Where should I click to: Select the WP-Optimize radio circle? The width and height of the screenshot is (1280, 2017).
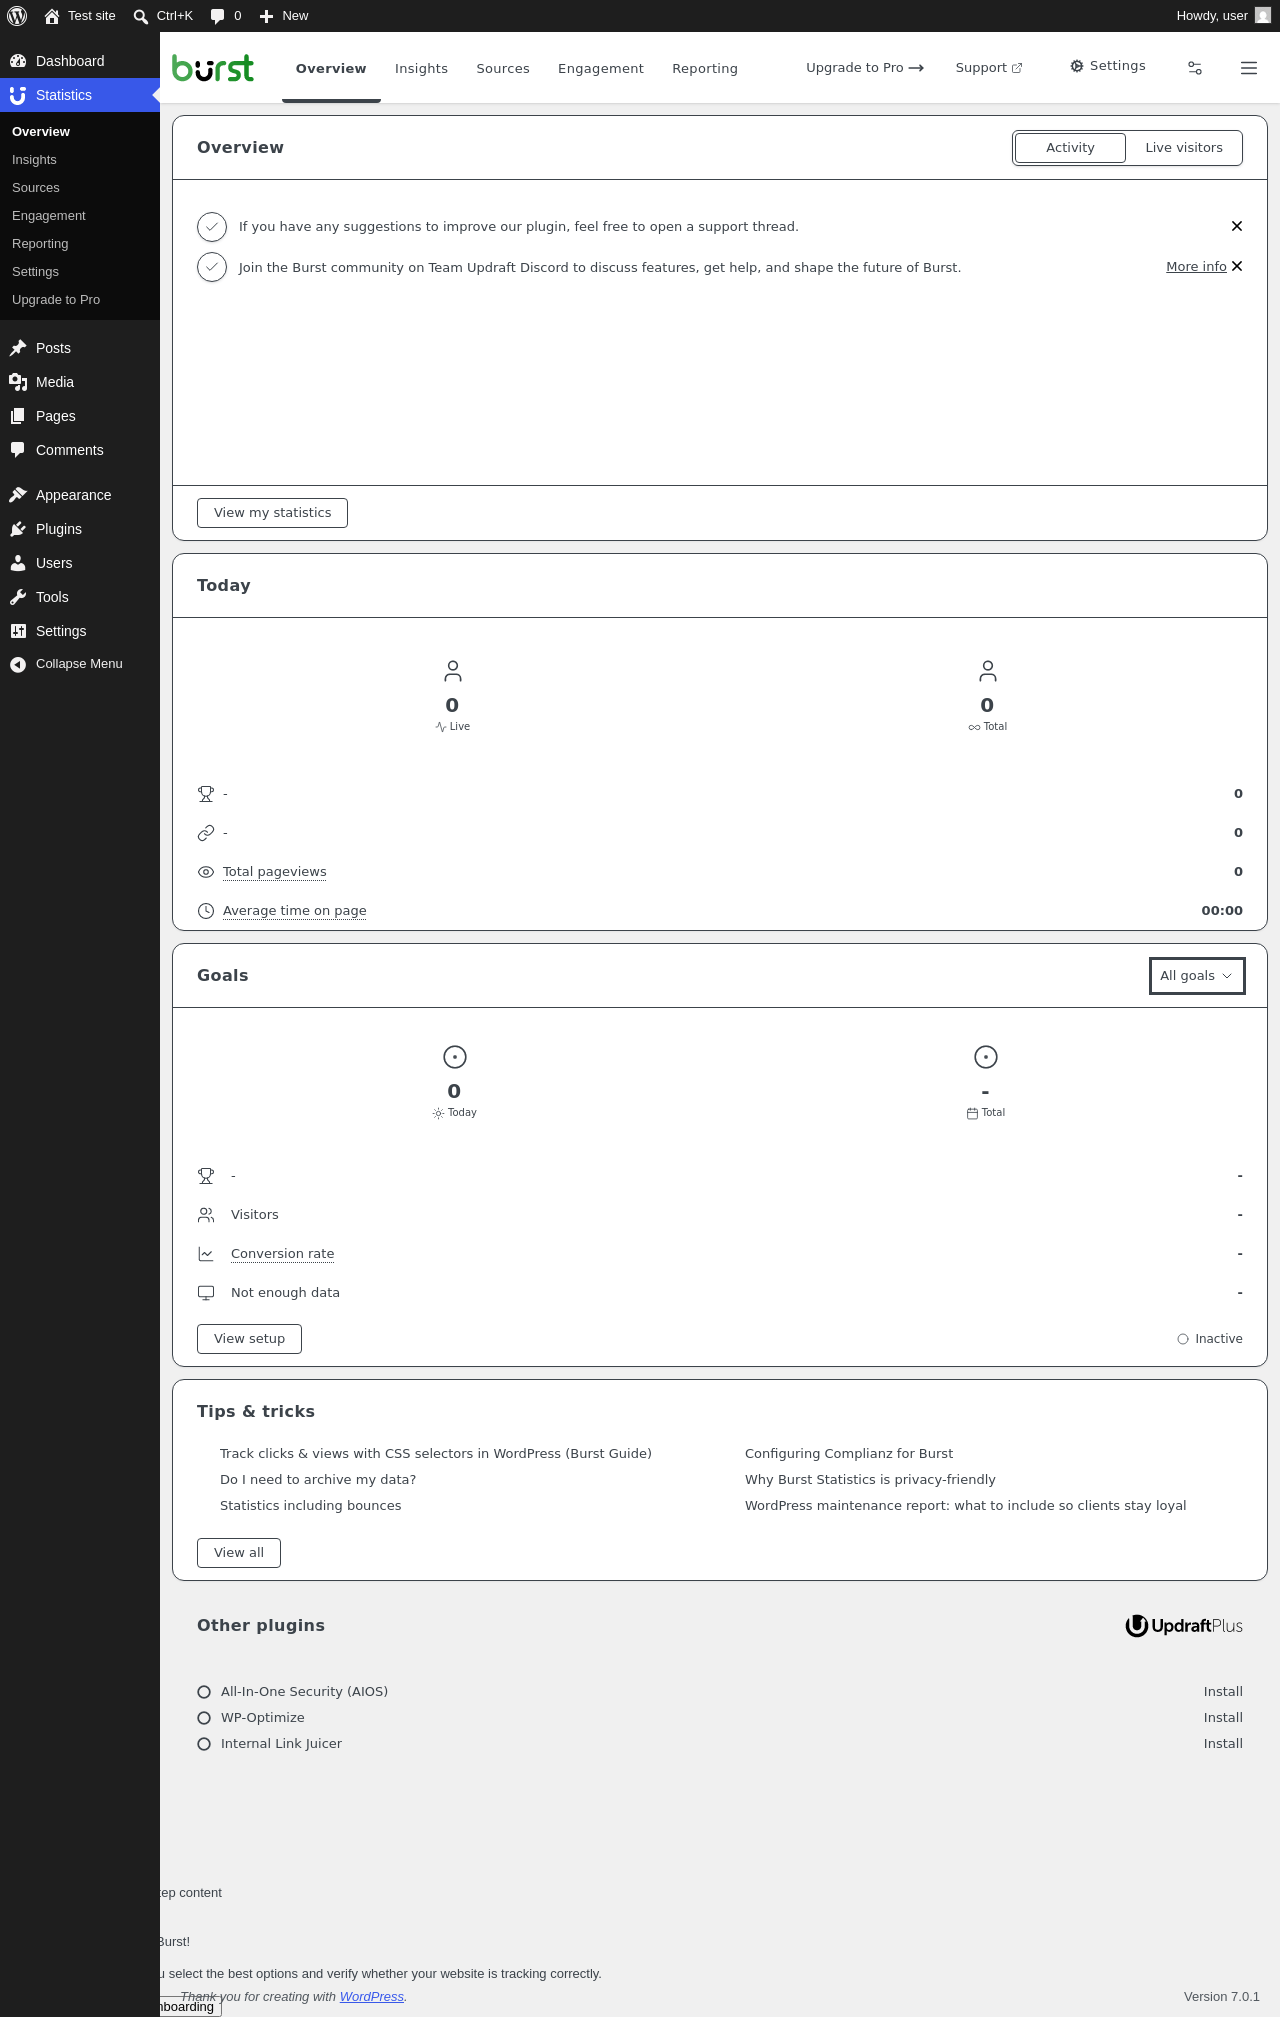(x=204, y=1718)
